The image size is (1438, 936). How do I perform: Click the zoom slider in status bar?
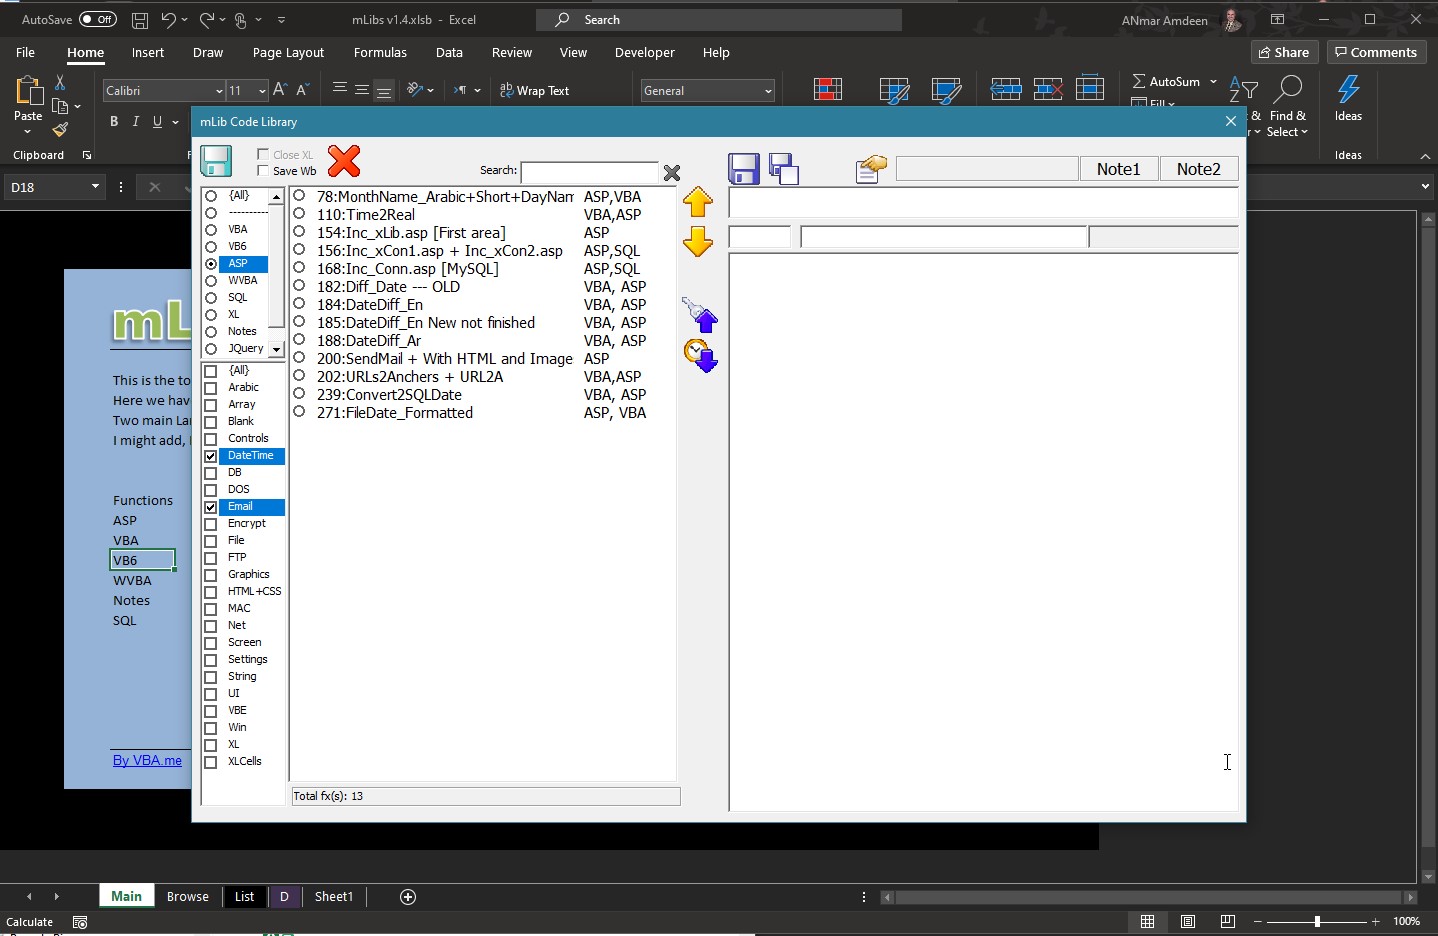click(x=1317, y=922)
